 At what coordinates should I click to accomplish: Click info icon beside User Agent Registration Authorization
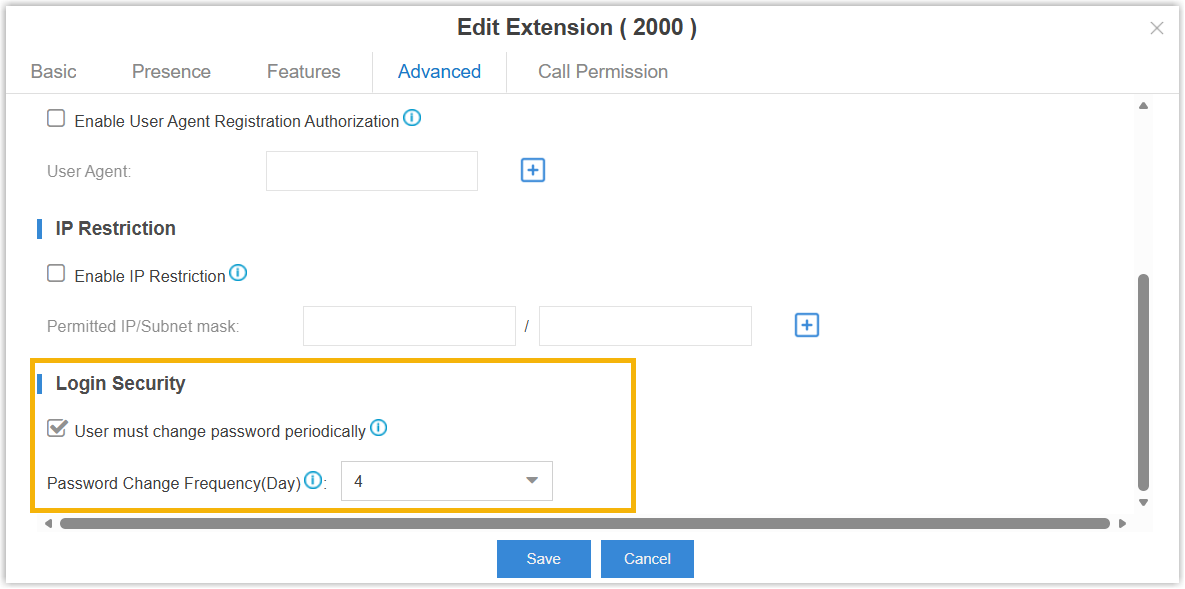tap(412, 118)
